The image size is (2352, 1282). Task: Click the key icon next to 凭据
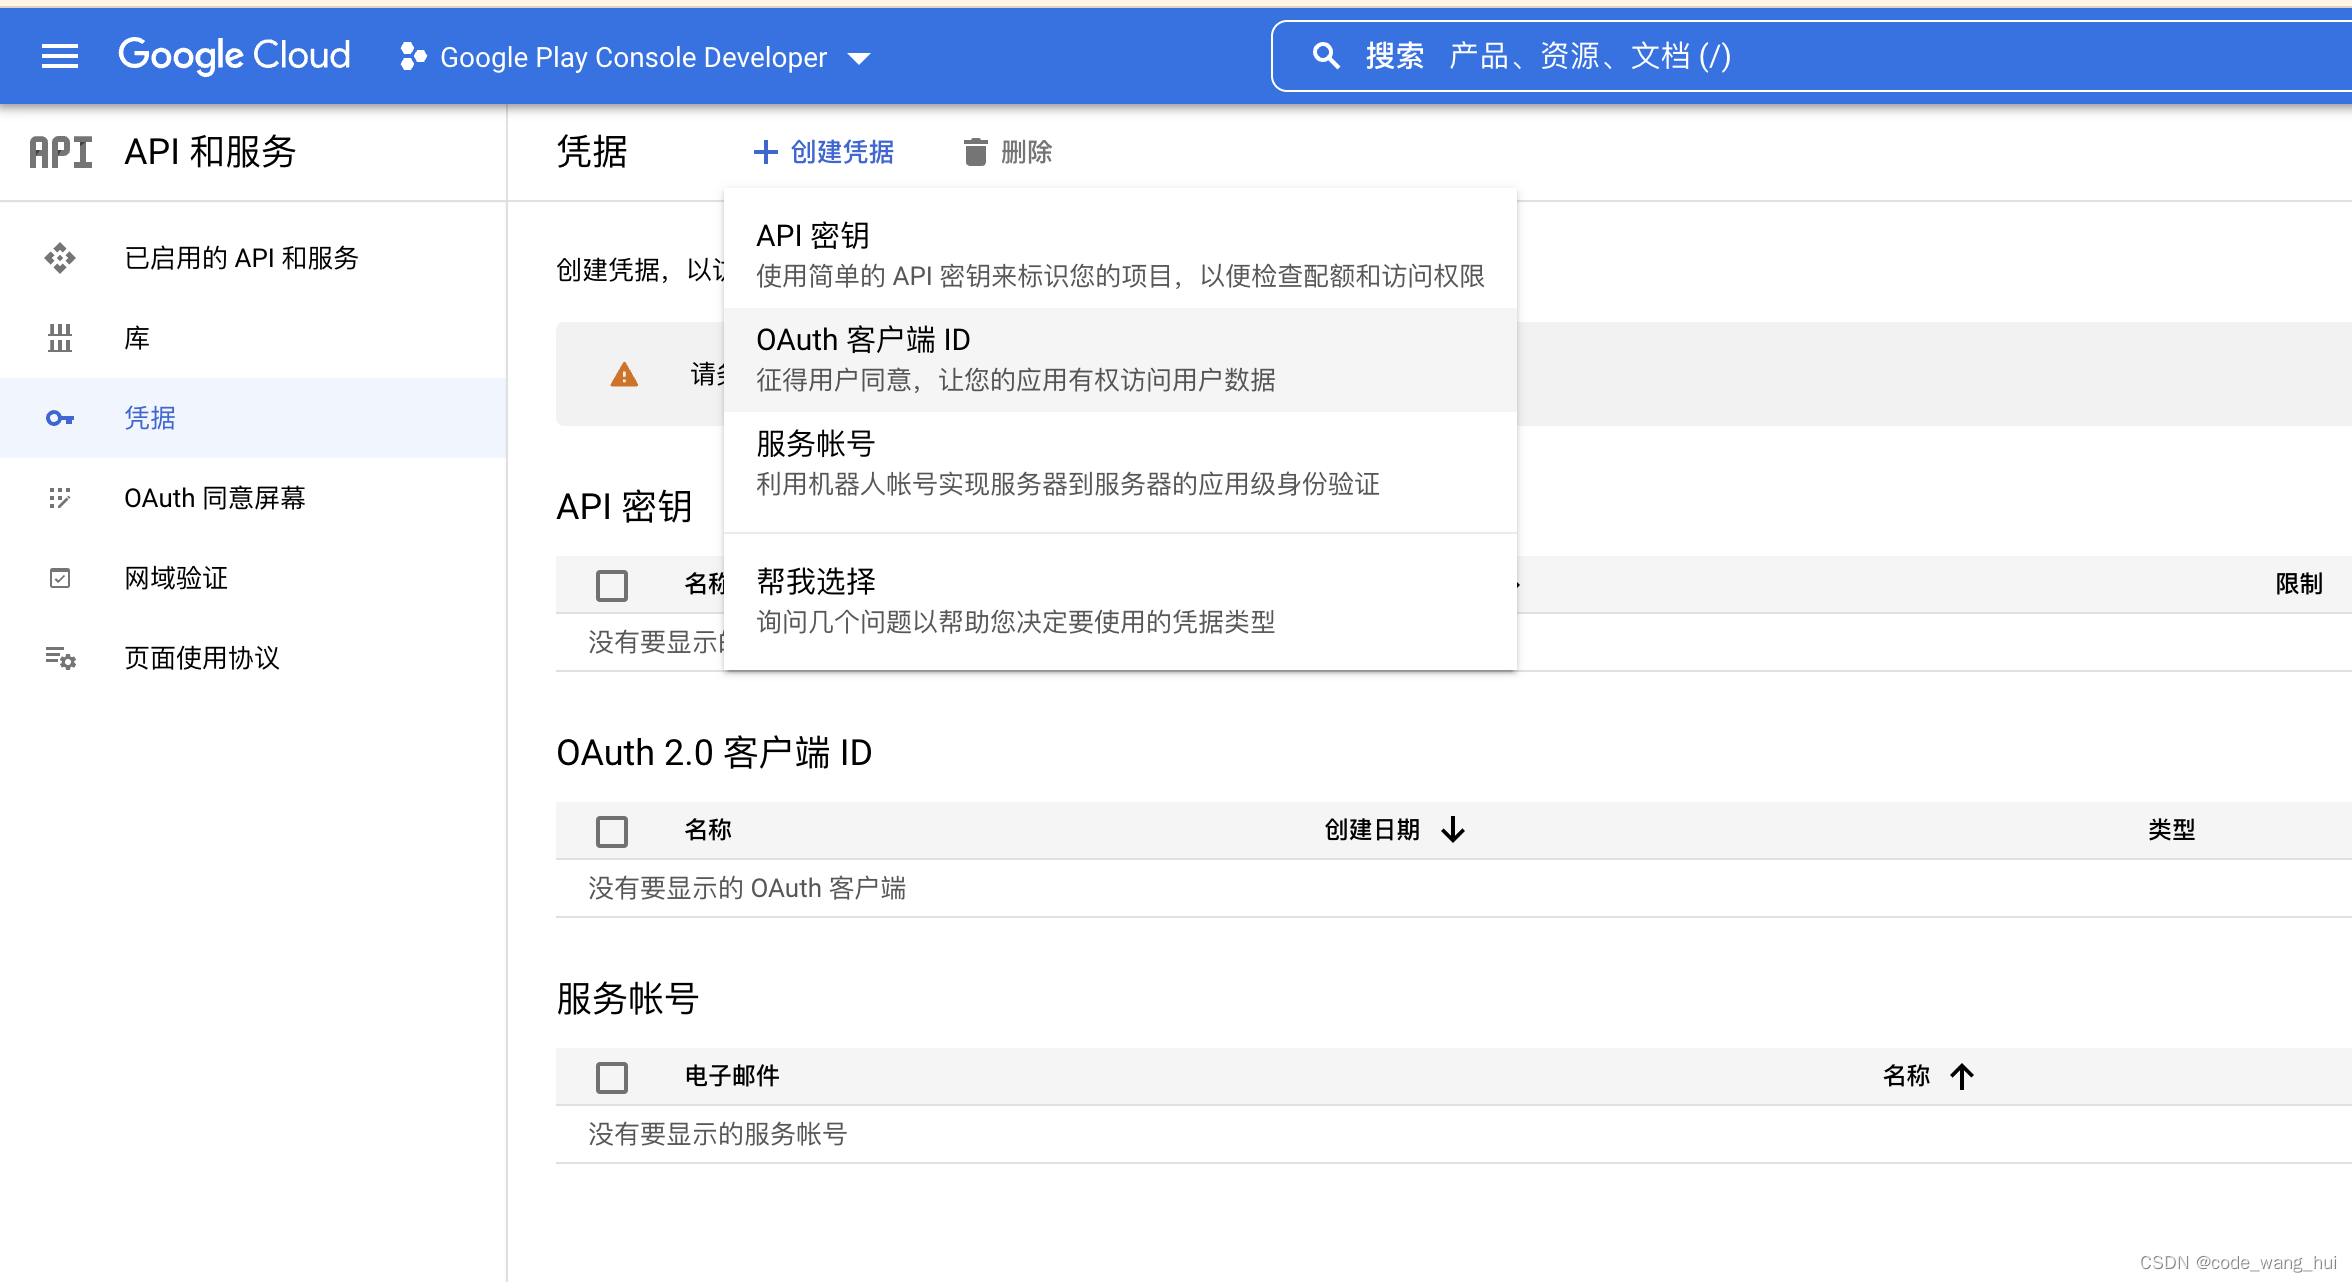click(x=59, y=418)
